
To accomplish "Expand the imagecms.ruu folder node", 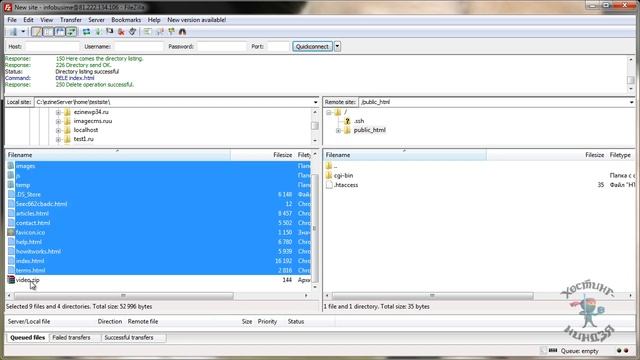I will [58, 121].
